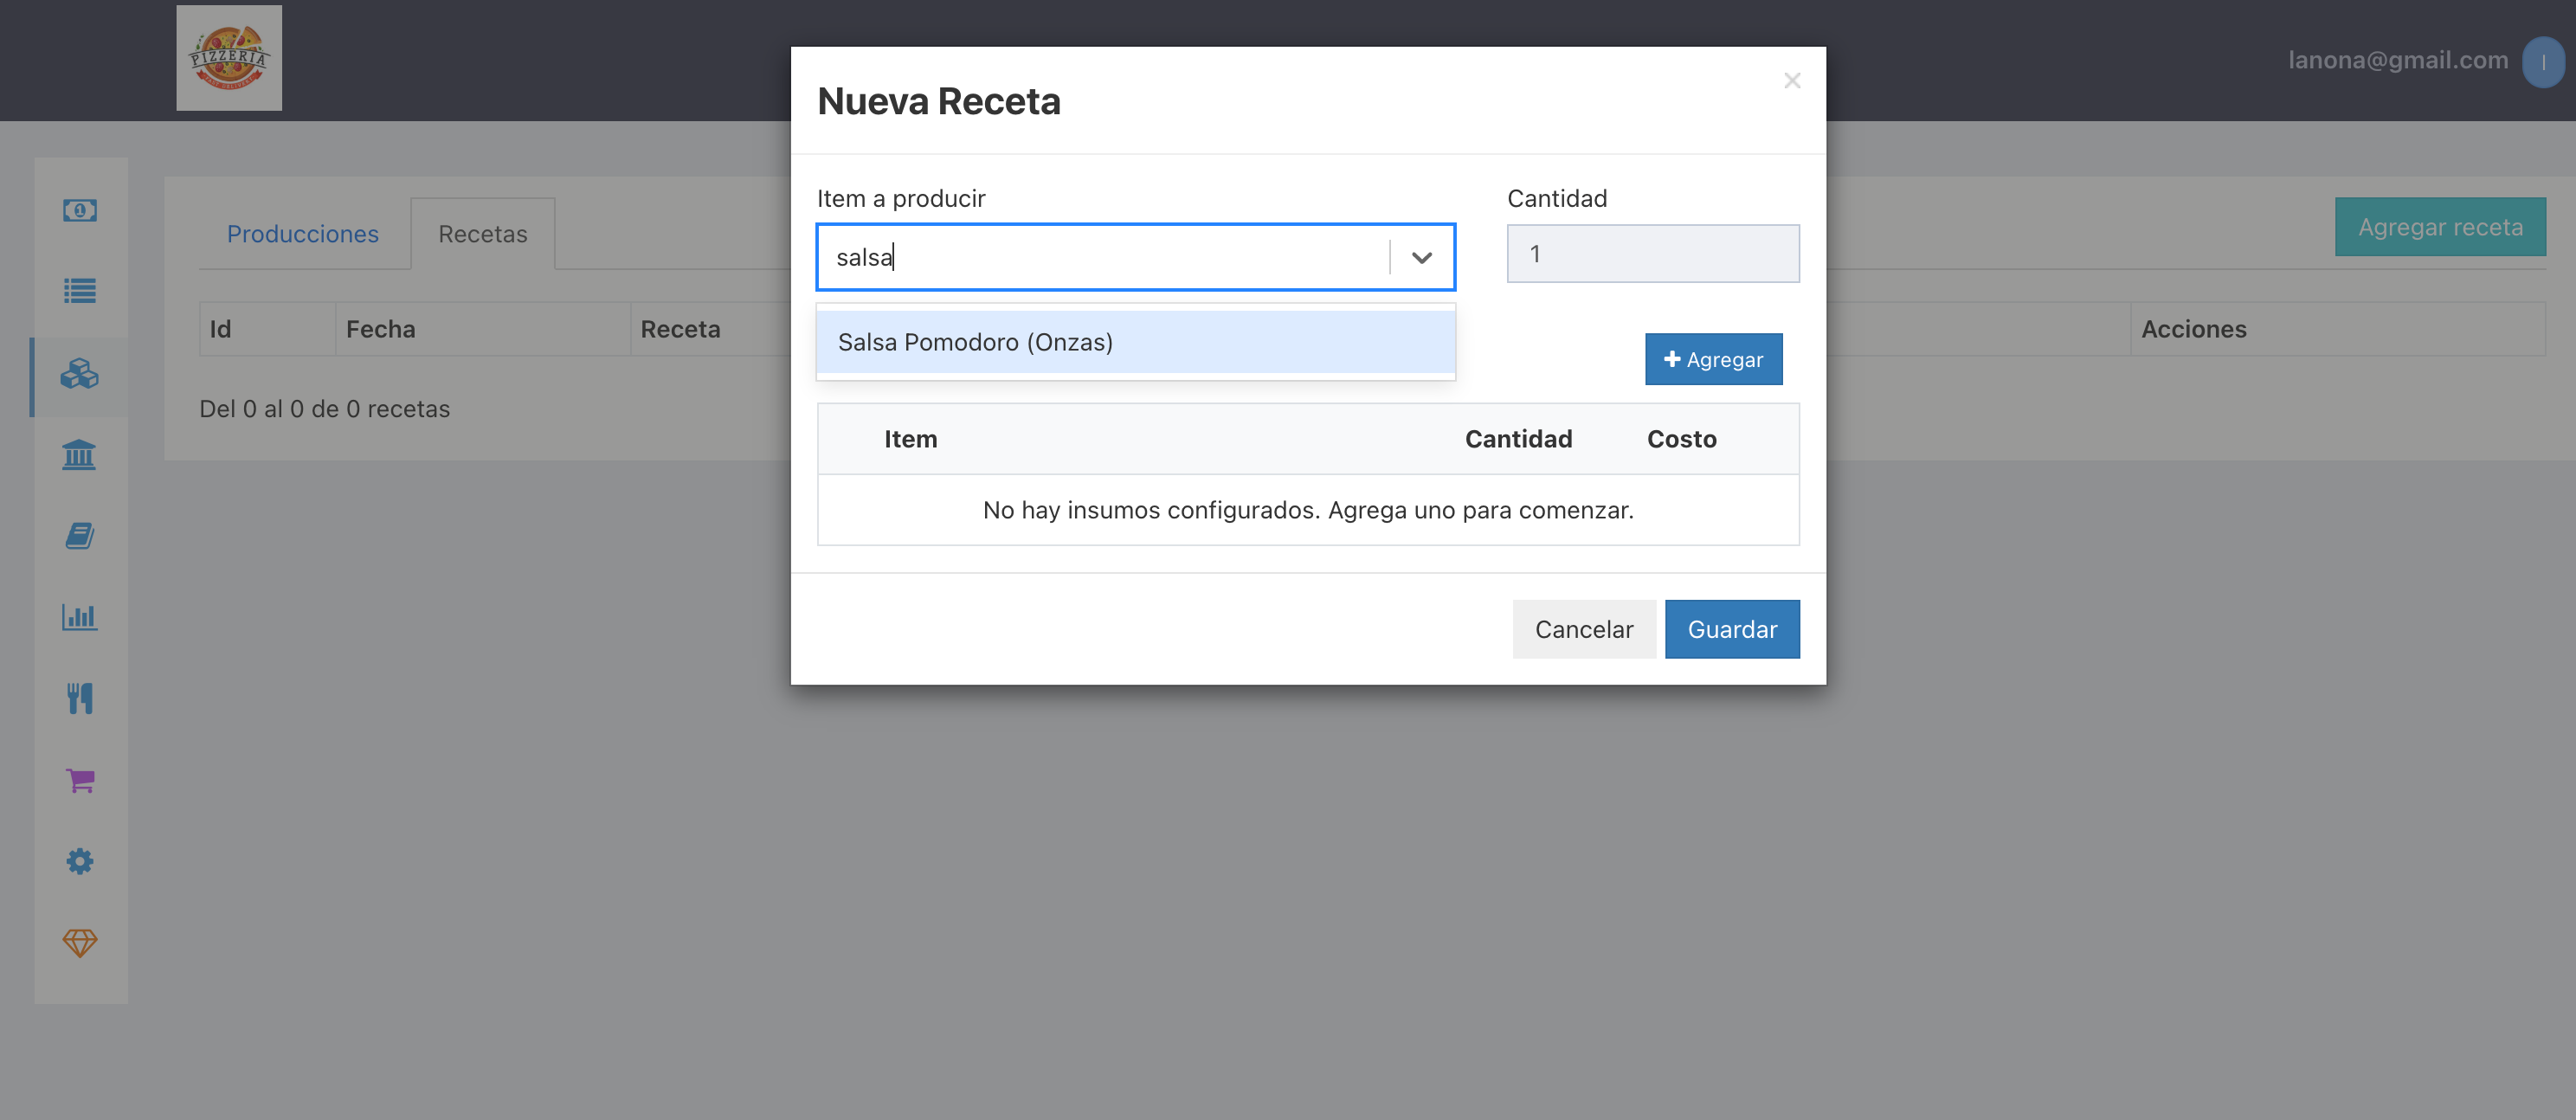Screen dimensions: 2576x1120
Task: Open the settings gear sidebar icon
Action: pos(80,861)
